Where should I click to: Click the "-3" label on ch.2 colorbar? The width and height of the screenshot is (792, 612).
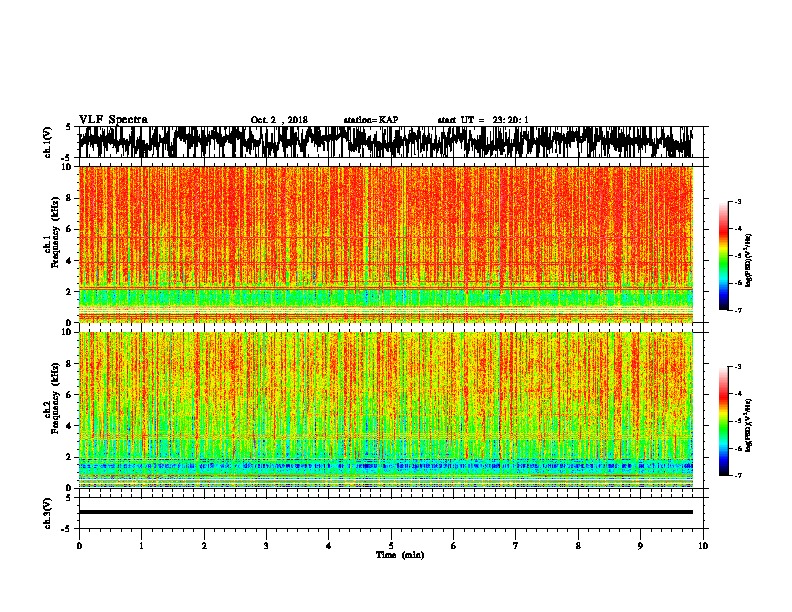pyautogui.click(x=738, y=367)
